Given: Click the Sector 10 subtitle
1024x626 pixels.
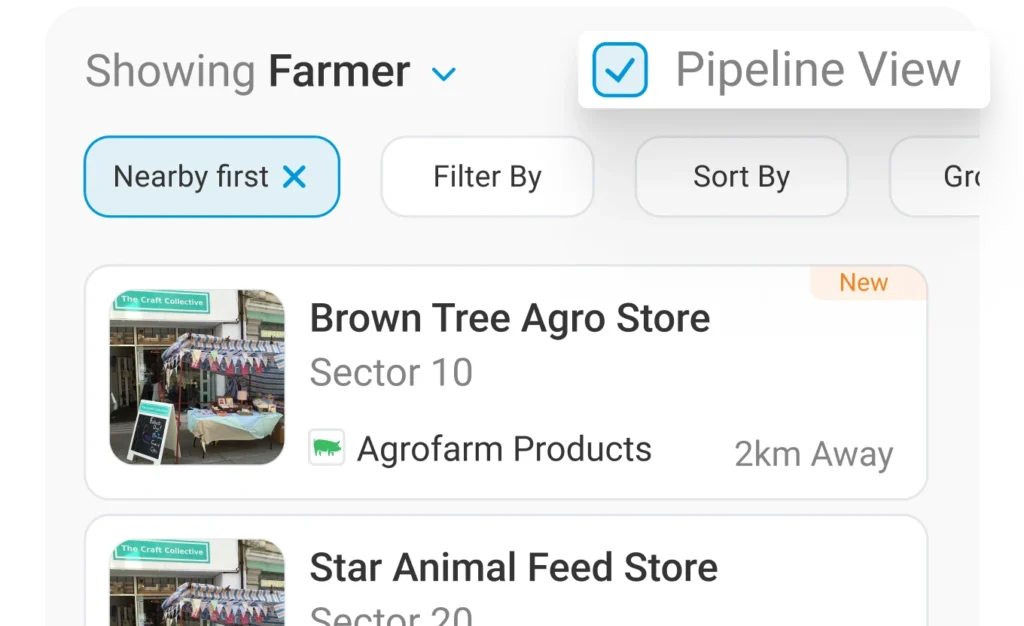Looking at the screenshot, I should coord(391,373).
